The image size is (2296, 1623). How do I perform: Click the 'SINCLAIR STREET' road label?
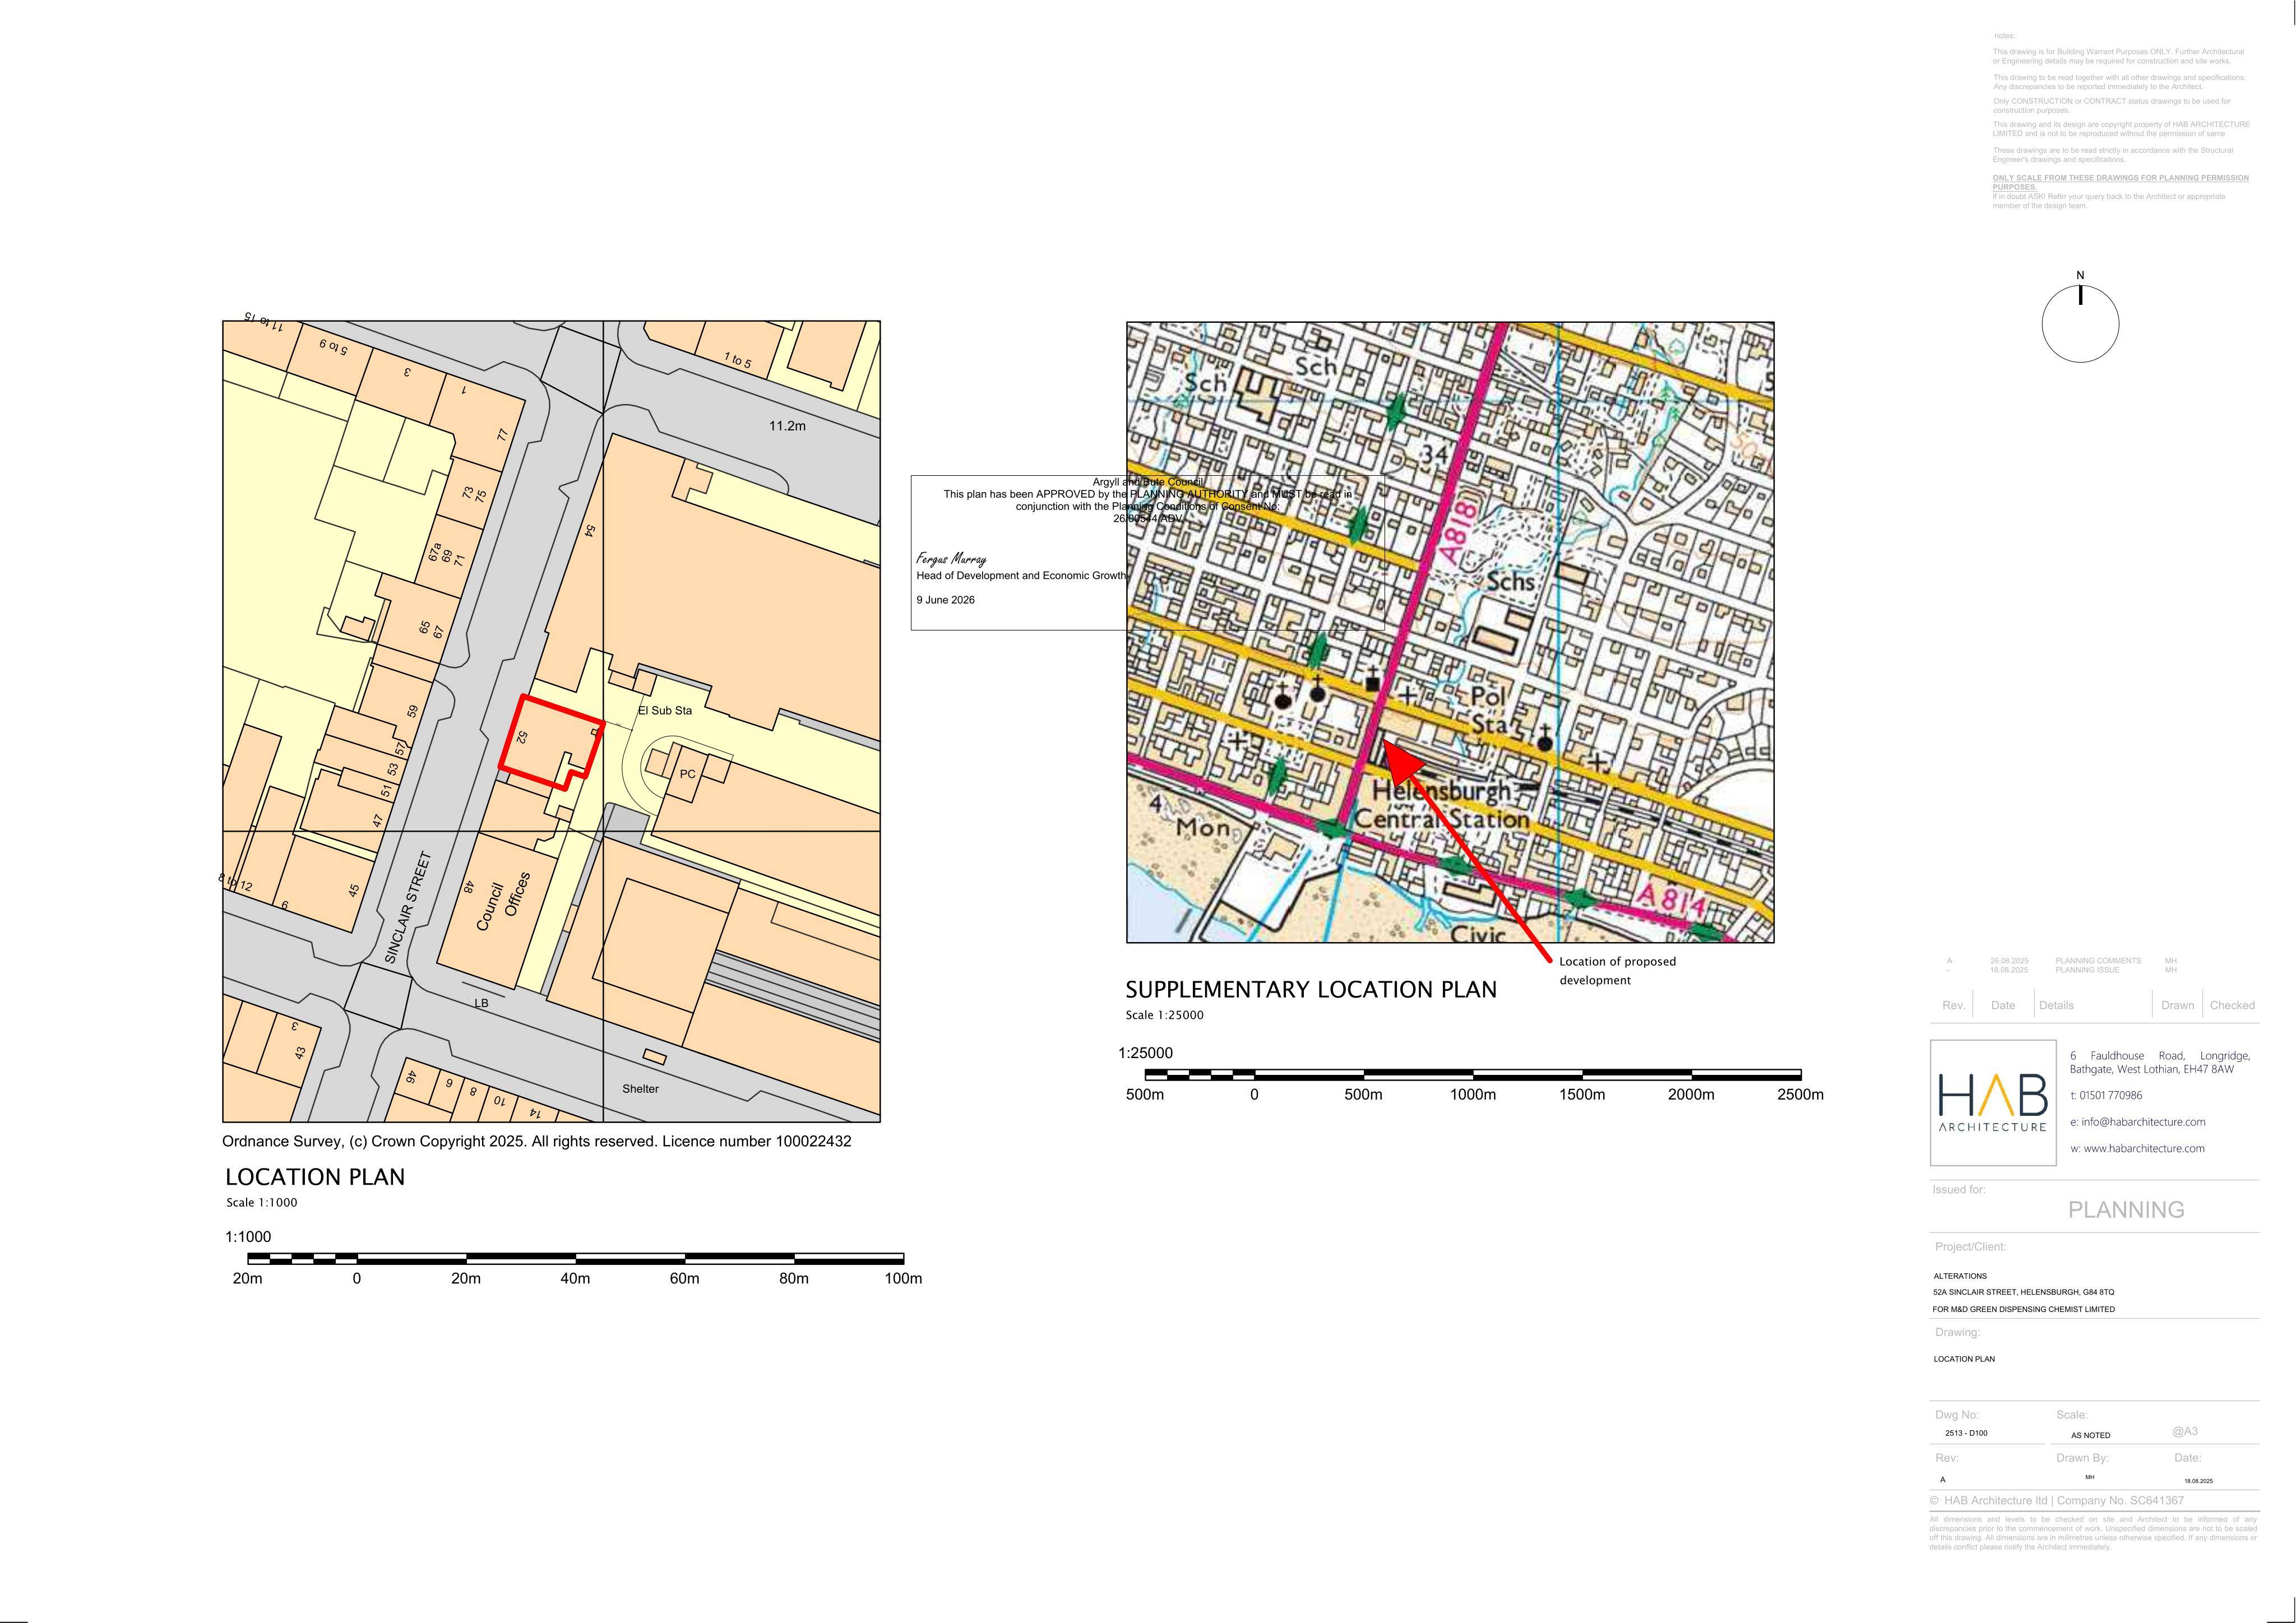pos(407,908)
